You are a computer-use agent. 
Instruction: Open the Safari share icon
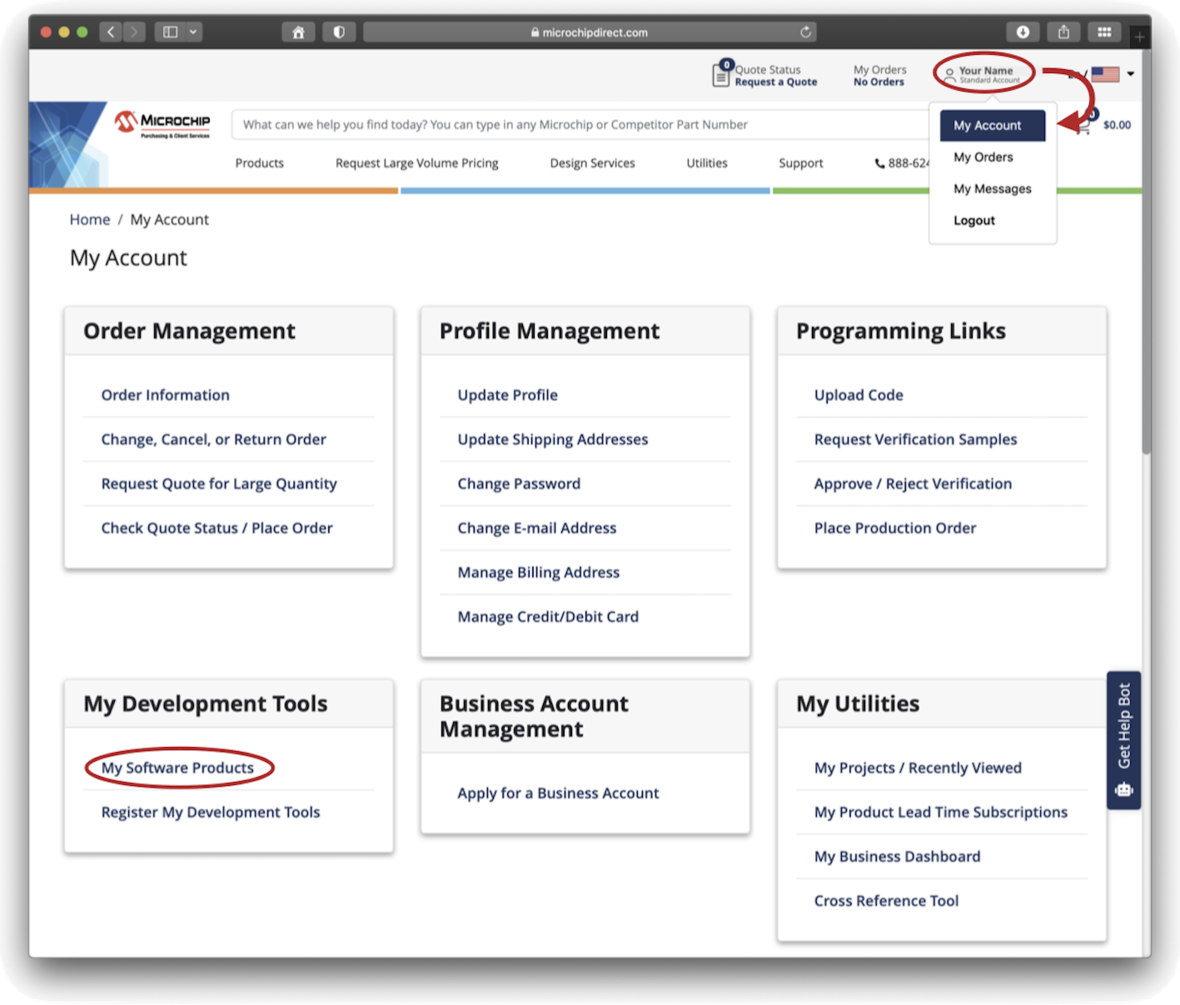(1064, 32)
